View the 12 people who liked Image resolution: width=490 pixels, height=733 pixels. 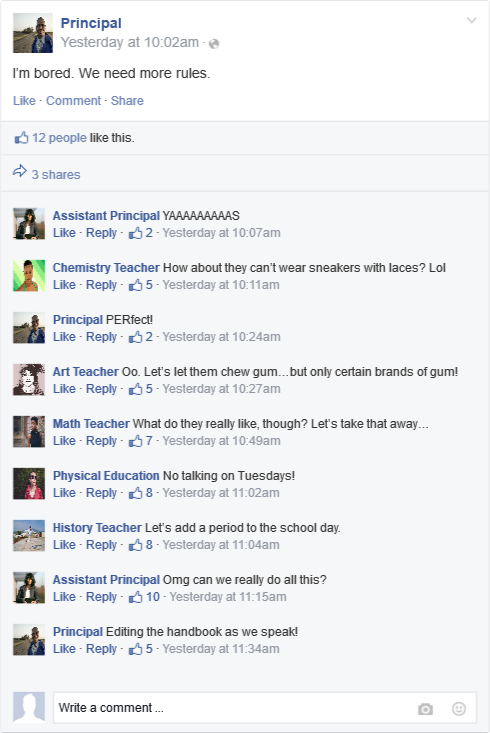pyautogui.click(x=59, y=137)
